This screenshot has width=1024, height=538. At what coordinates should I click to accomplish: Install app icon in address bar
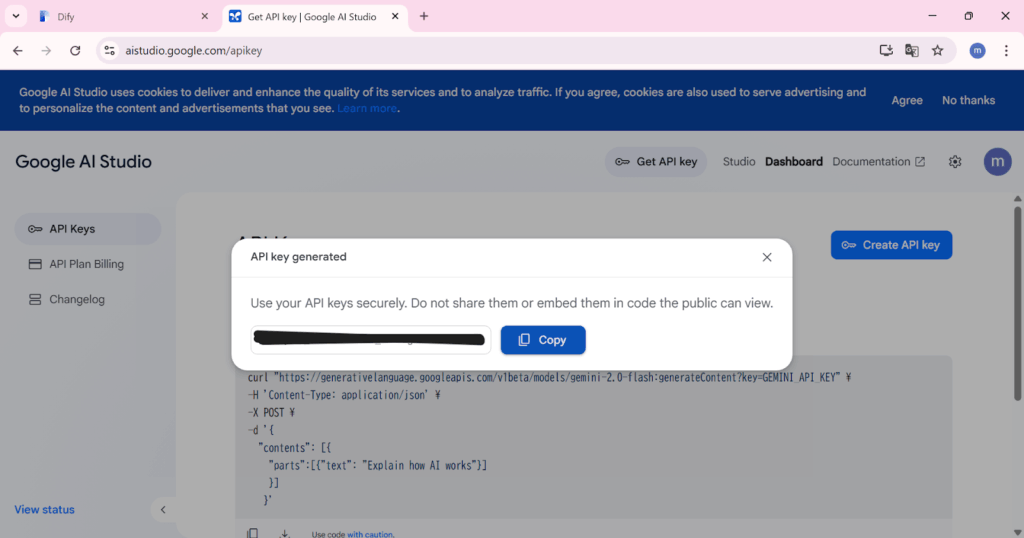886,50
